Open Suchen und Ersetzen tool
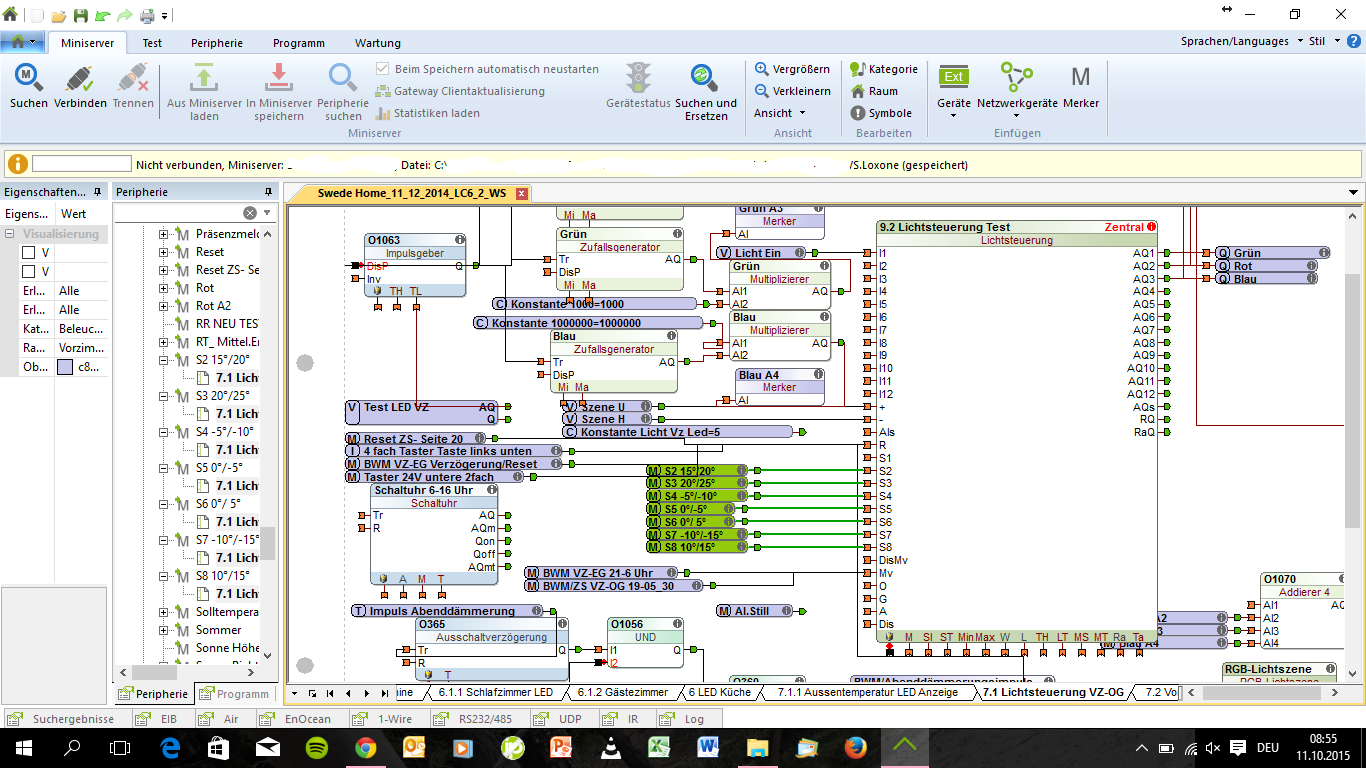 click(705, 78)
